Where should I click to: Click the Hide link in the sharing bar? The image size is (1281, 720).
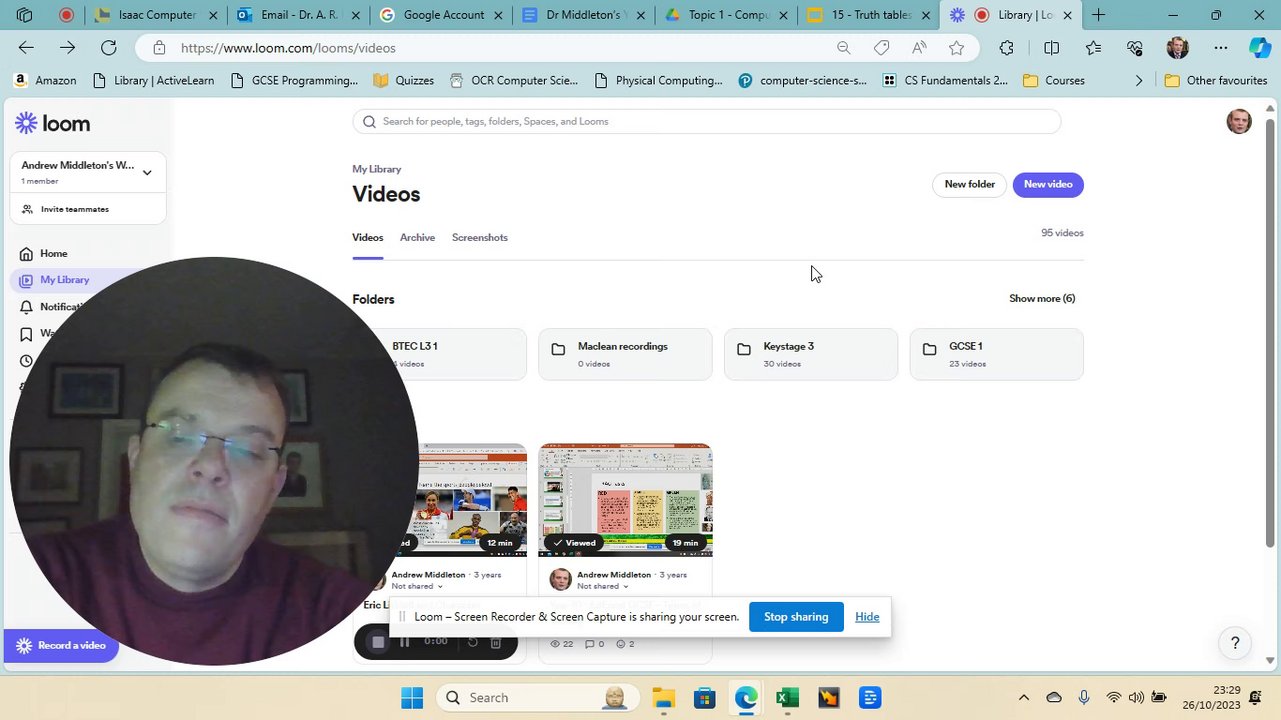867,617
